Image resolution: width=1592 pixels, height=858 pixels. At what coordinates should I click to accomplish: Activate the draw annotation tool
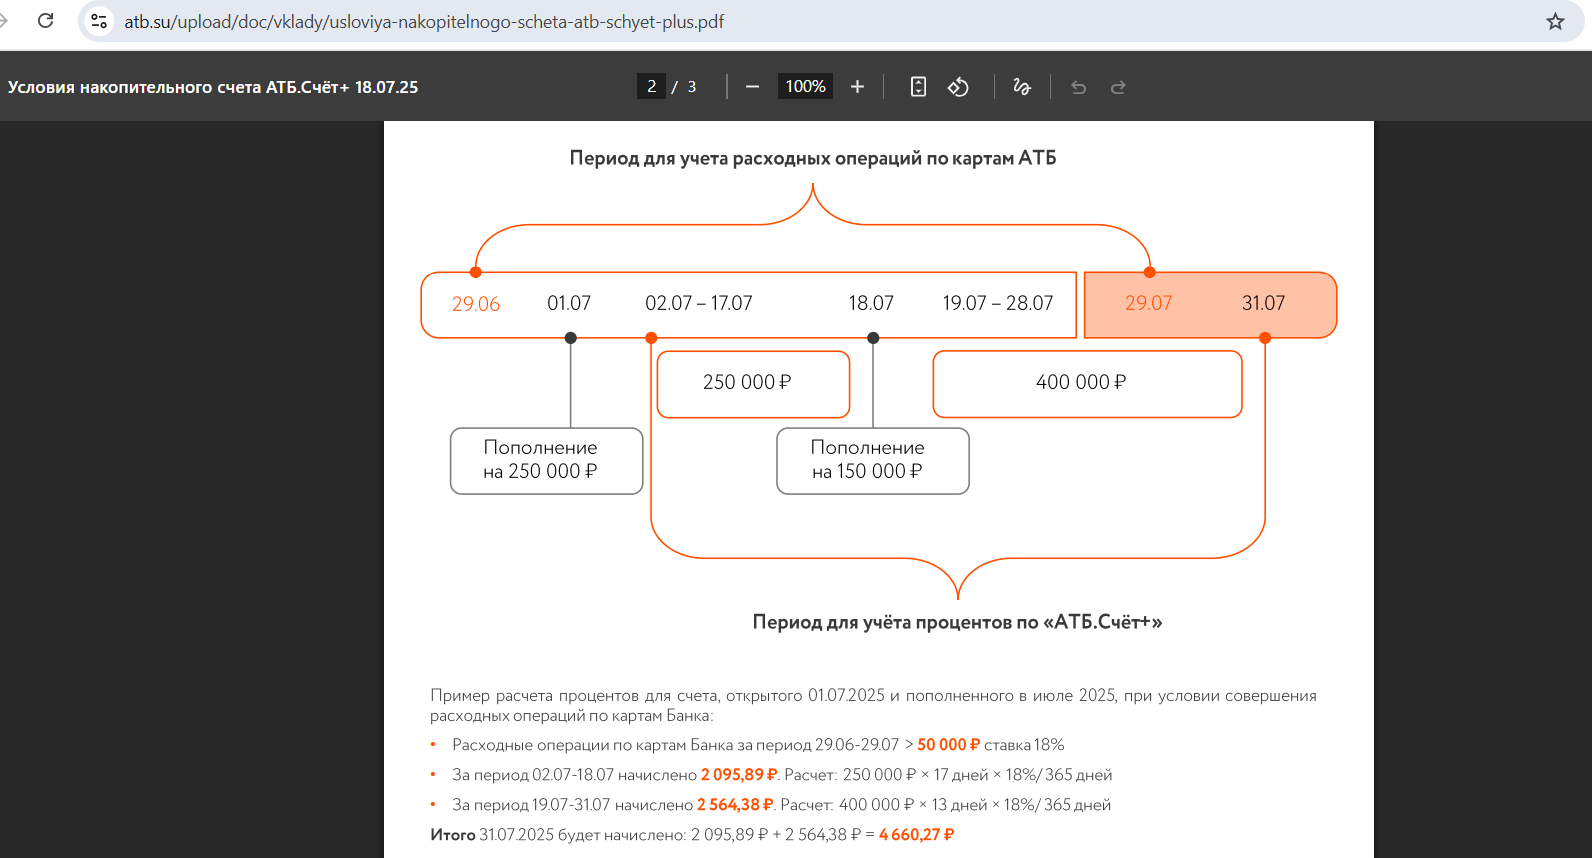coord(1021,87)
